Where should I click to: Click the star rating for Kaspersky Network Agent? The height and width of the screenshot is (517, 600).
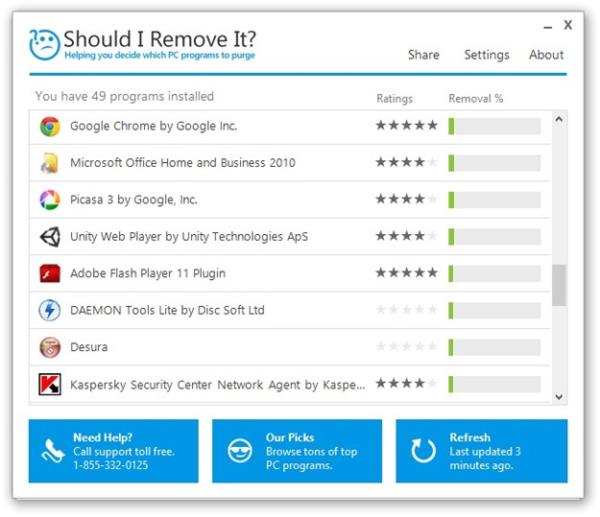(x=406, y=383)
